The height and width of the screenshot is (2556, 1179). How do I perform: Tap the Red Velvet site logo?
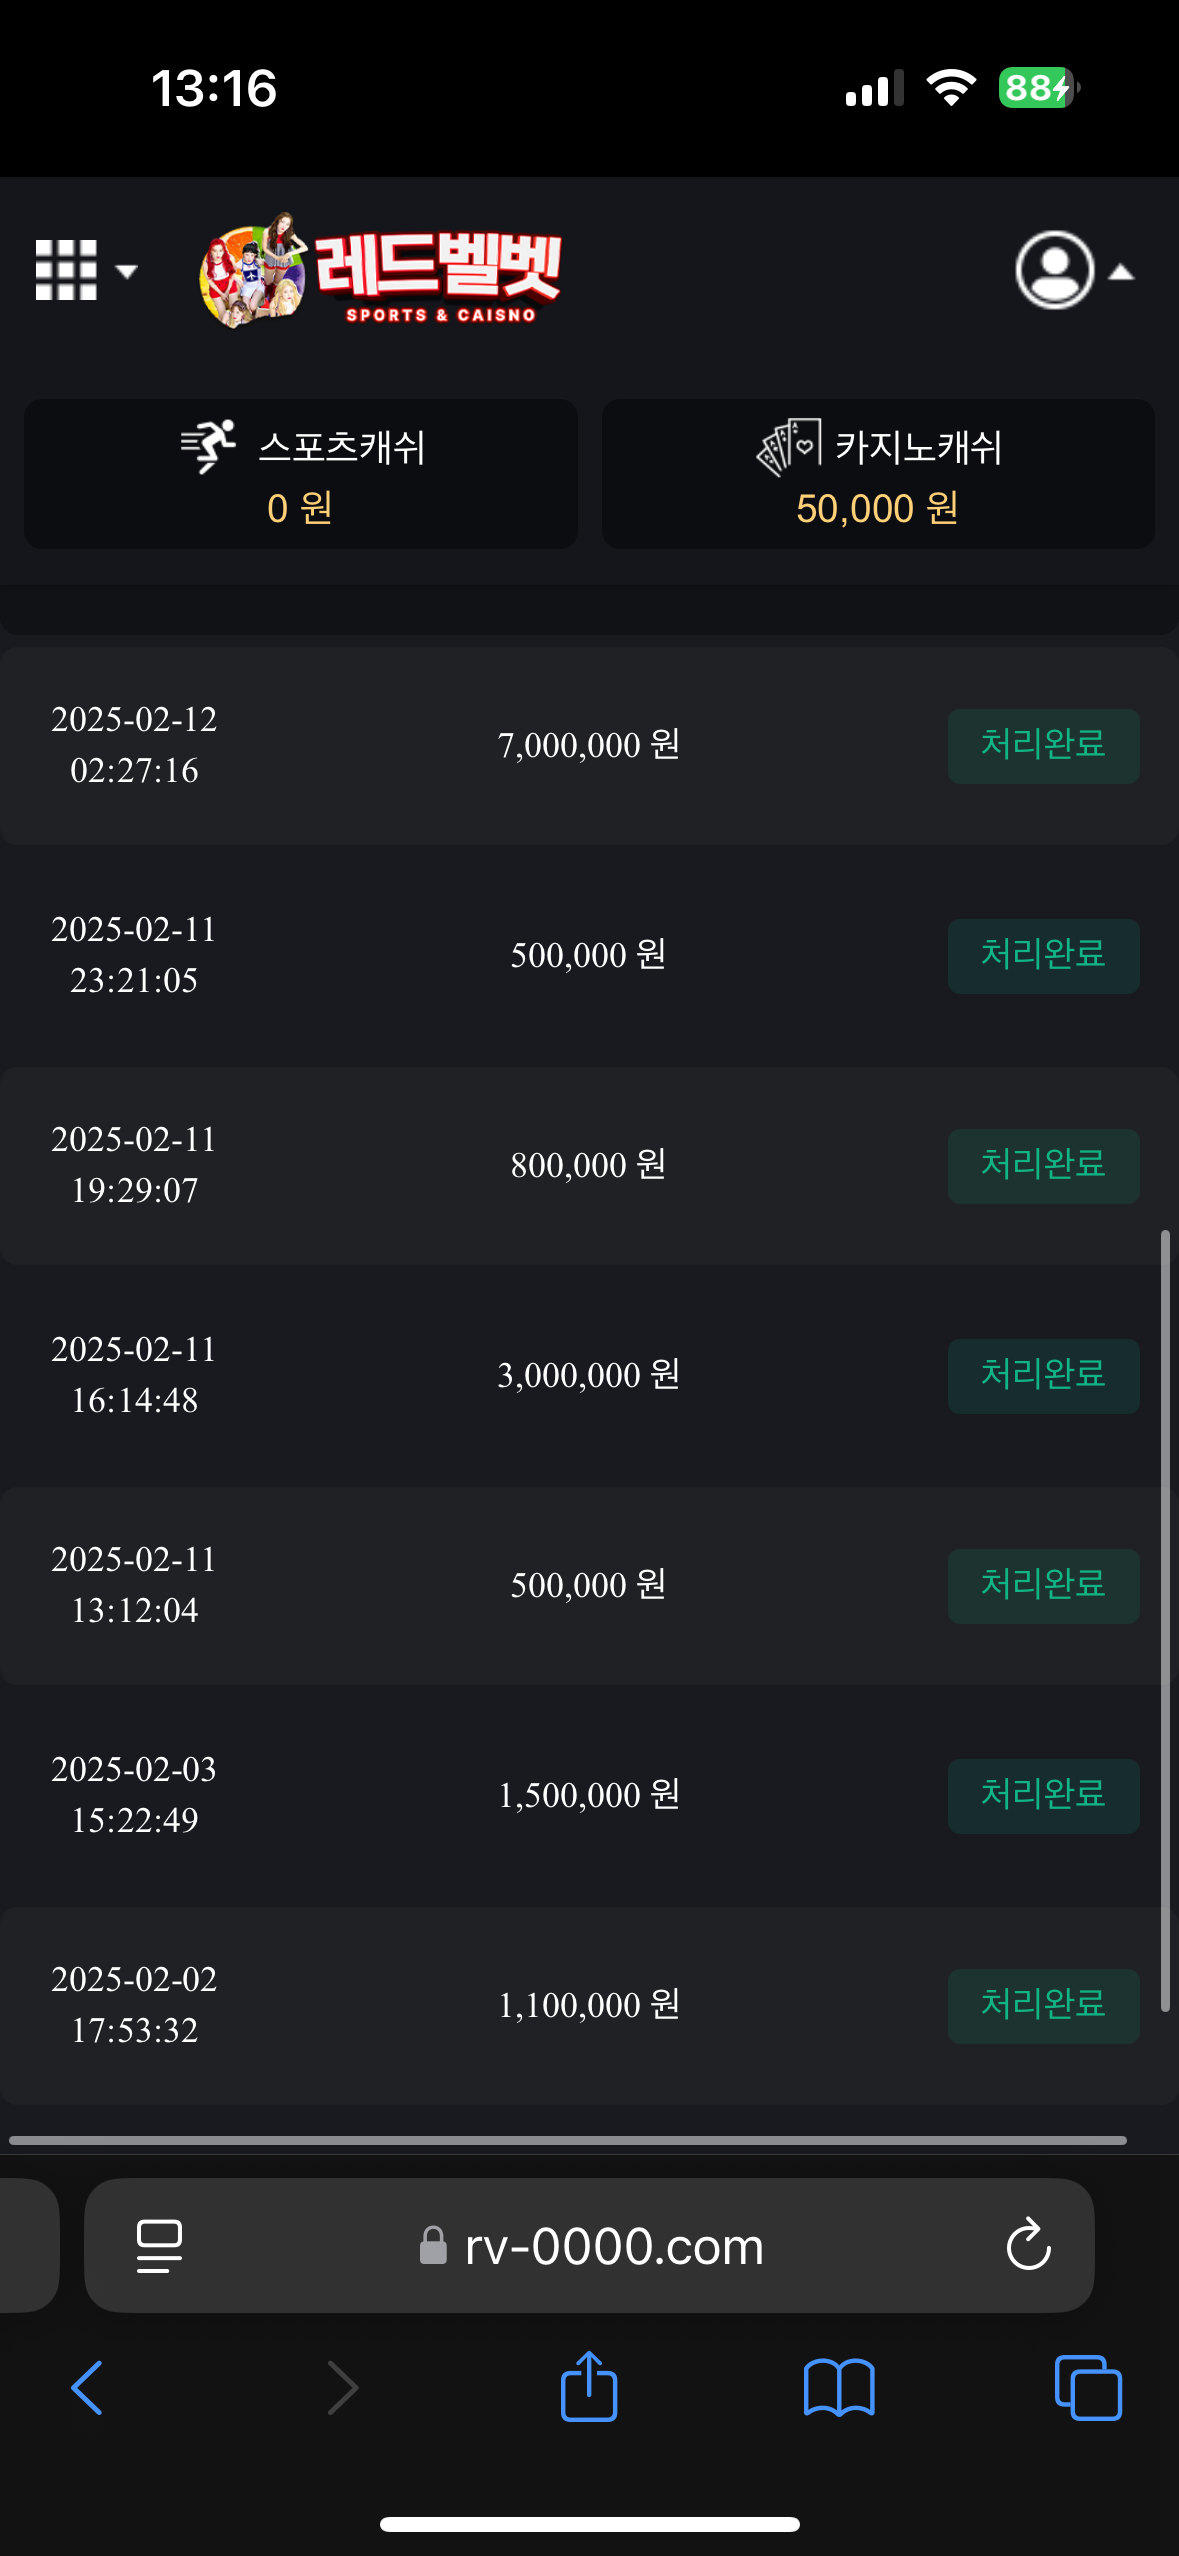click(381, 271)
